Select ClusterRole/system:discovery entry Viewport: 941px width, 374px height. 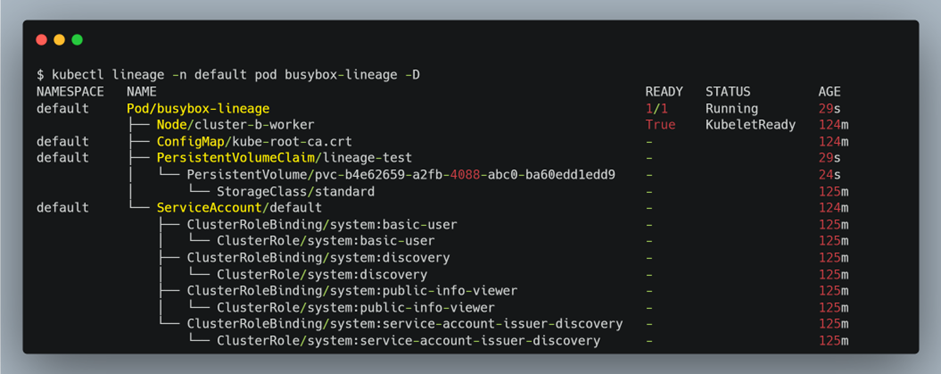tap(322, 274)
